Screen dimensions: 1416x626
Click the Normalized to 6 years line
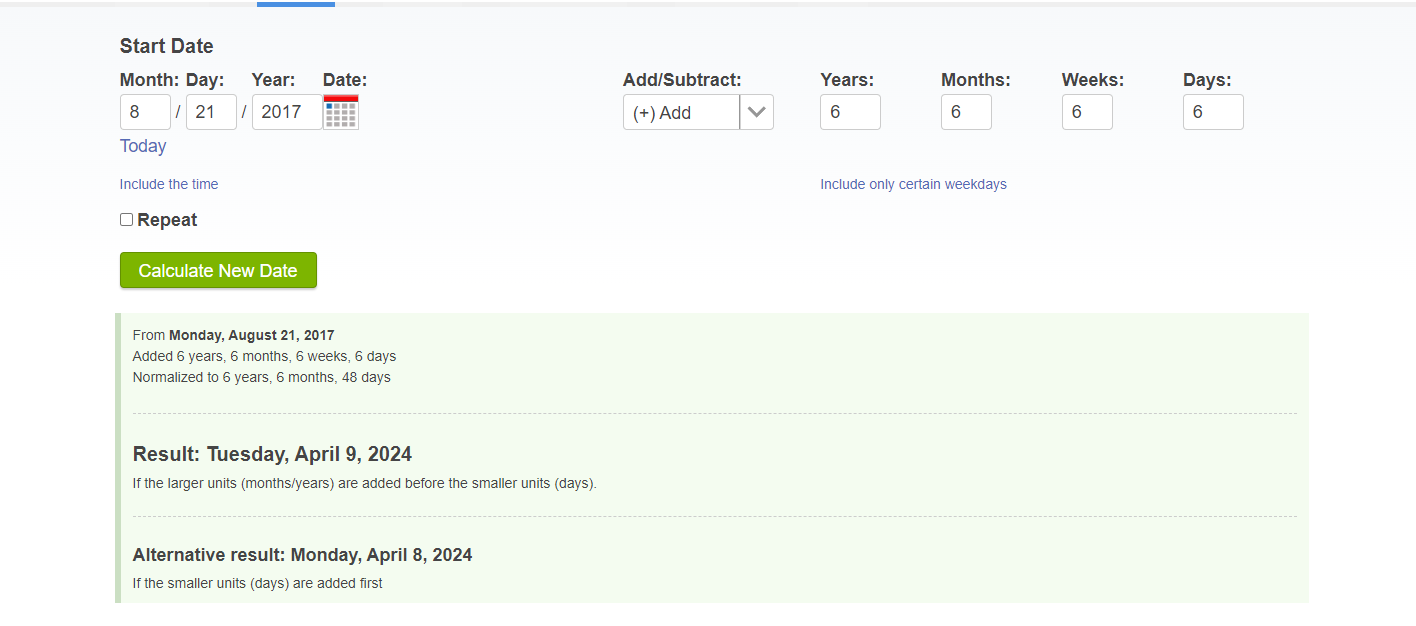261,377
